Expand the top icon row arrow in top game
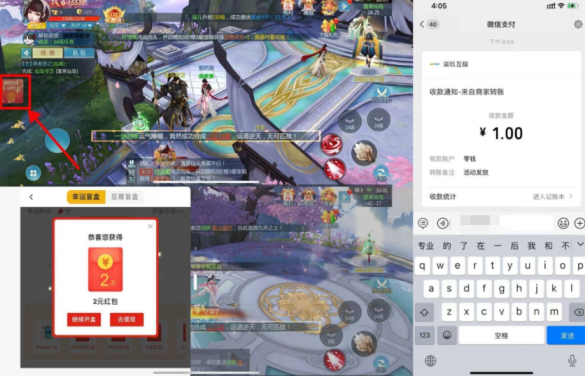Image resolution: width=585 pixels, height=376 pixels. click(344, 6)
